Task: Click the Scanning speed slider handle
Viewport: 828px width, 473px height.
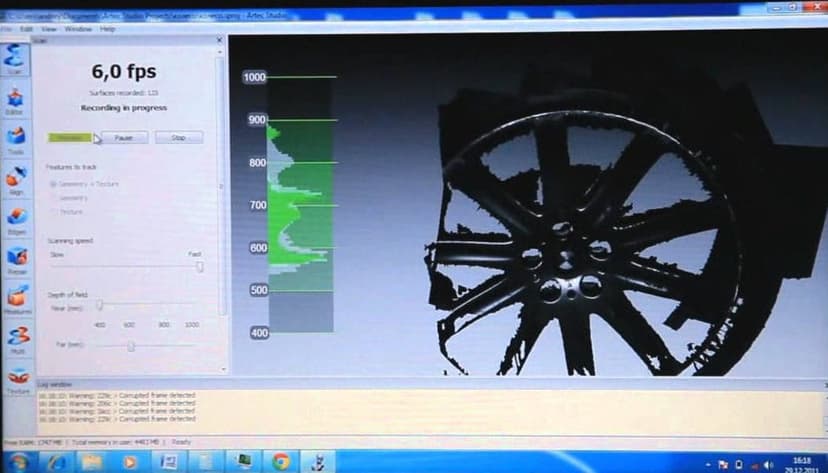Action: pos(200,267)
